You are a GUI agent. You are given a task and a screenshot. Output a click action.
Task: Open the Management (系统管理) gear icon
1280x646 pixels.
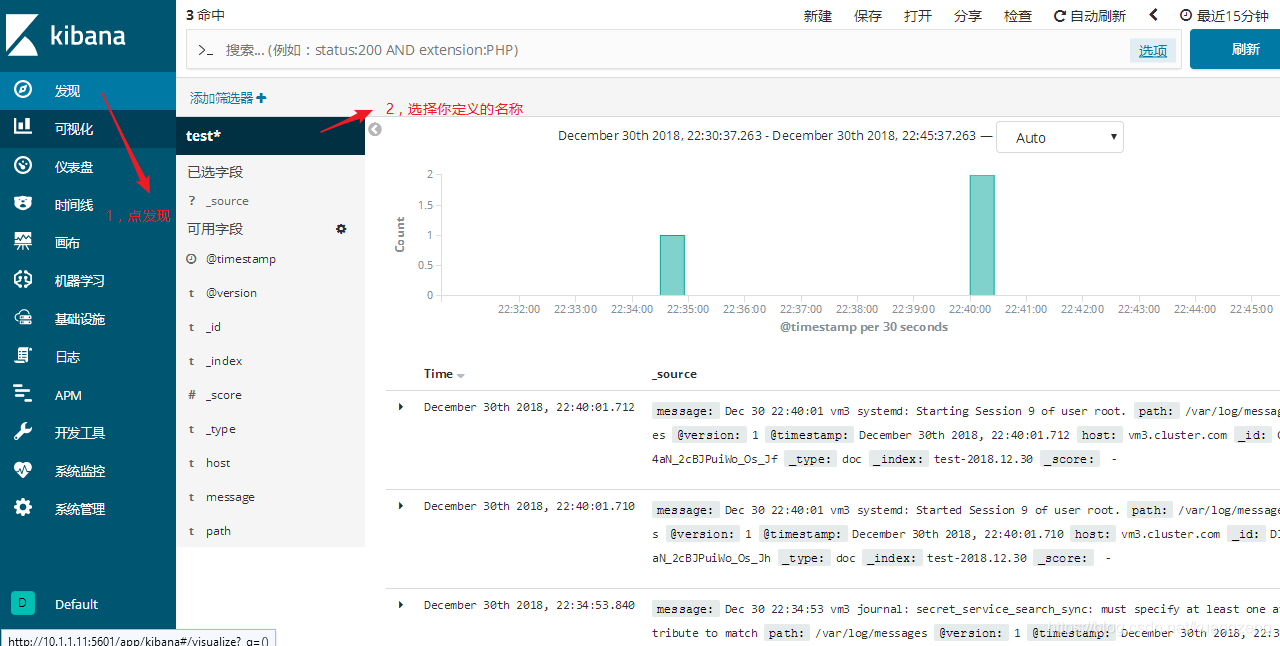coord(23,508)
